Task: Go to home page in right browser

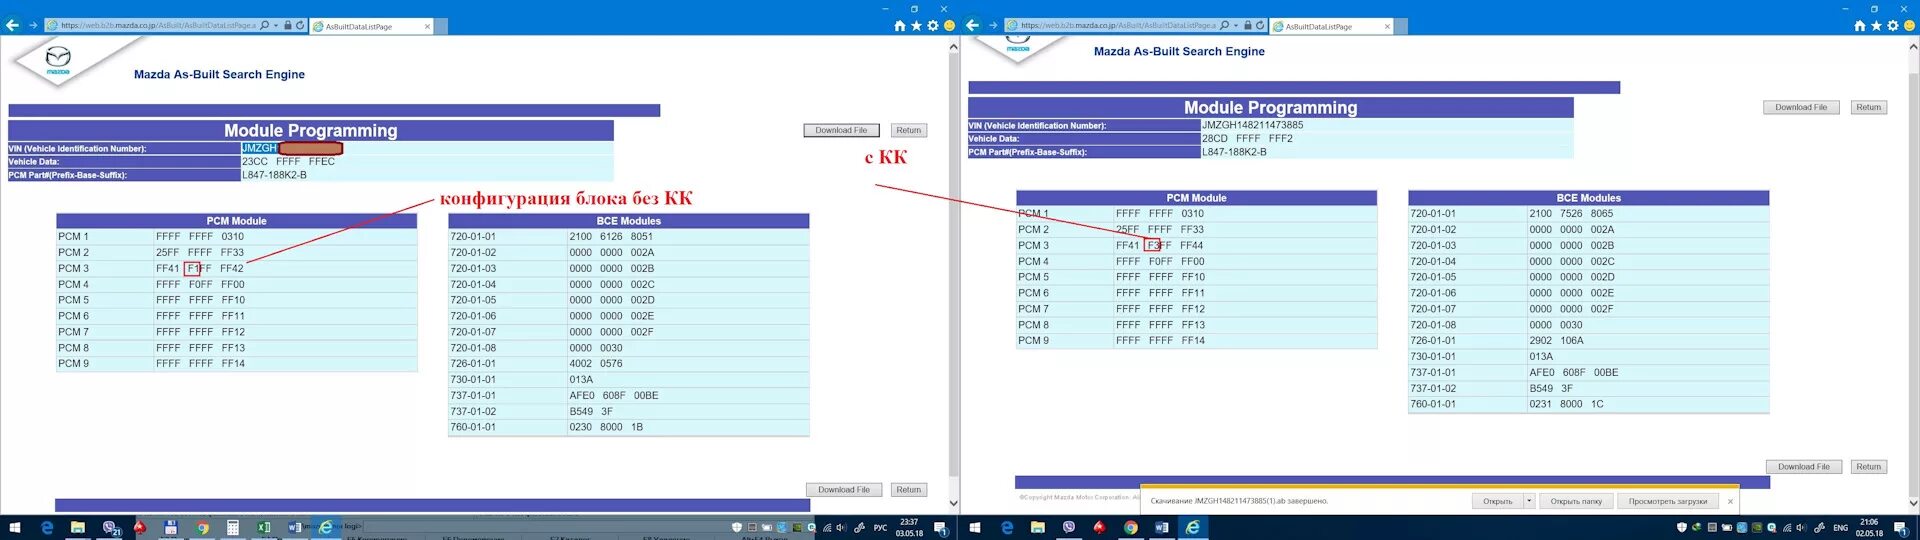Action: (1860, 26)
